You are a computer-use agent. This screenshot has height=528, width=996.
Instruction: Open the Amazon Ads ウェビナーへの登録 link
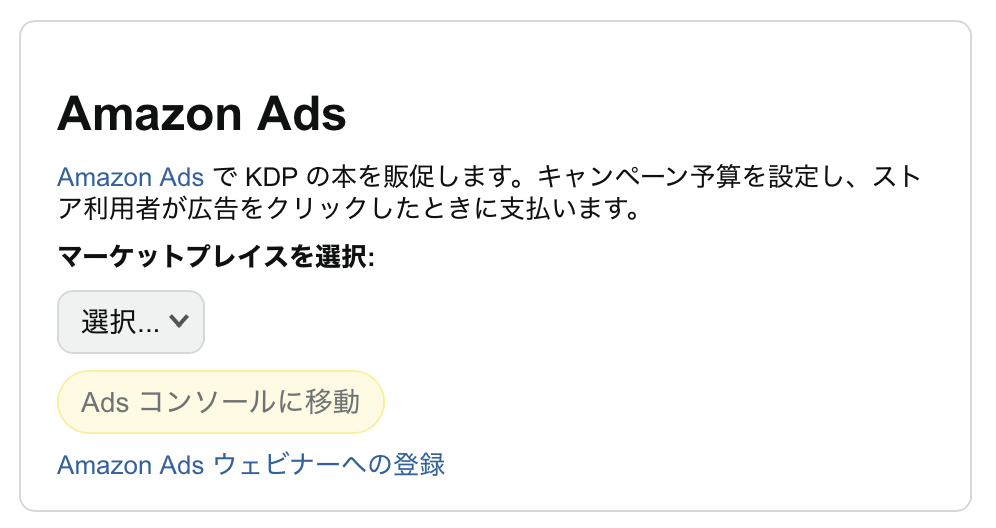click(x=251, y=465)
